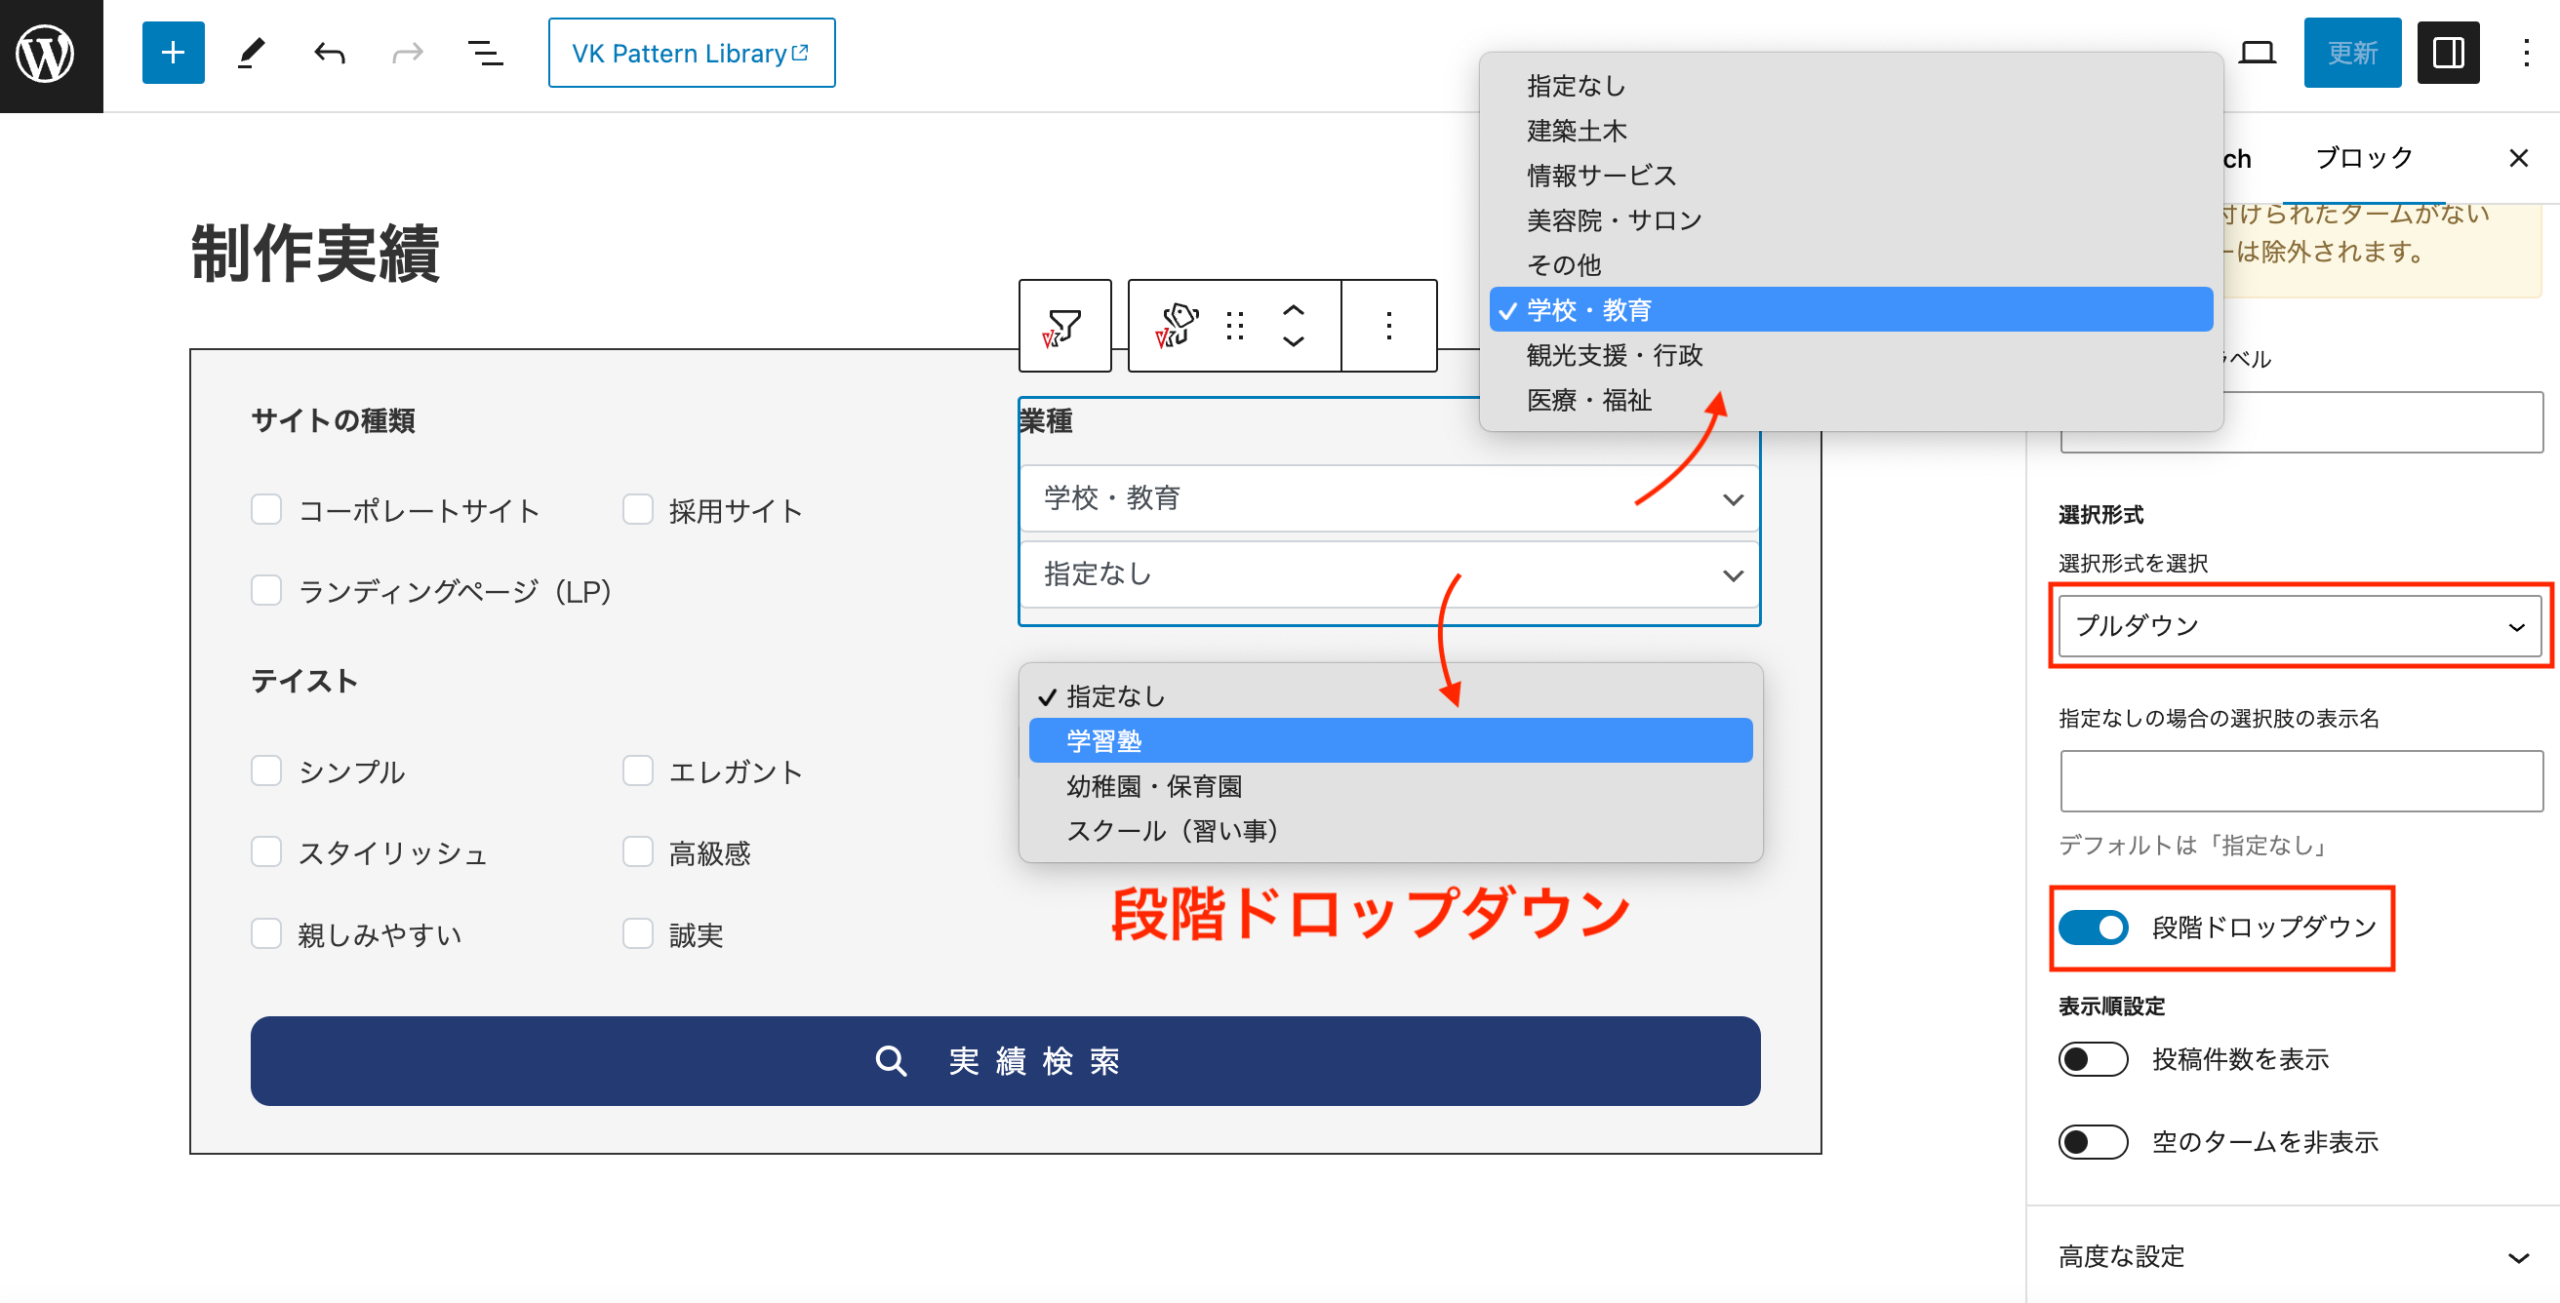Screen dimensions: 2560x1303
Task: Click the redo icon in the toolbar
Action: coord(406,53)
